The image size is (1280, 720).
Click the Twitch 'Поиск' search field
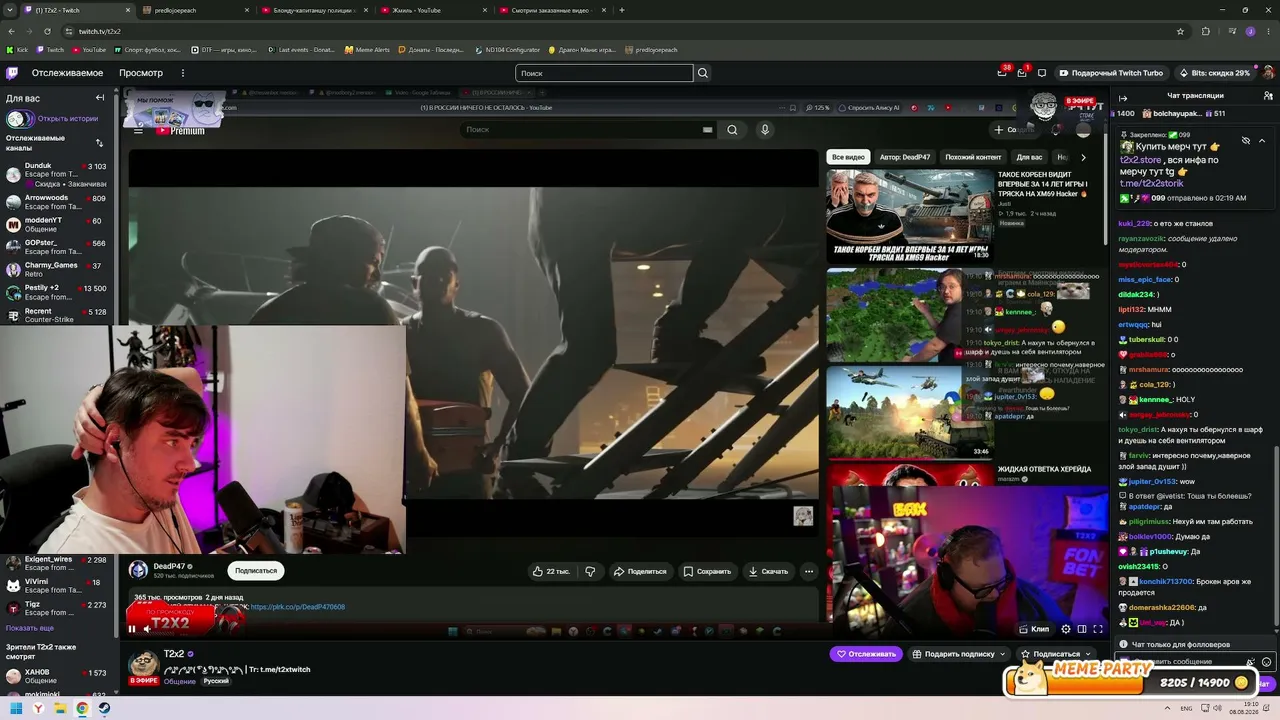[x=604, y=73]
